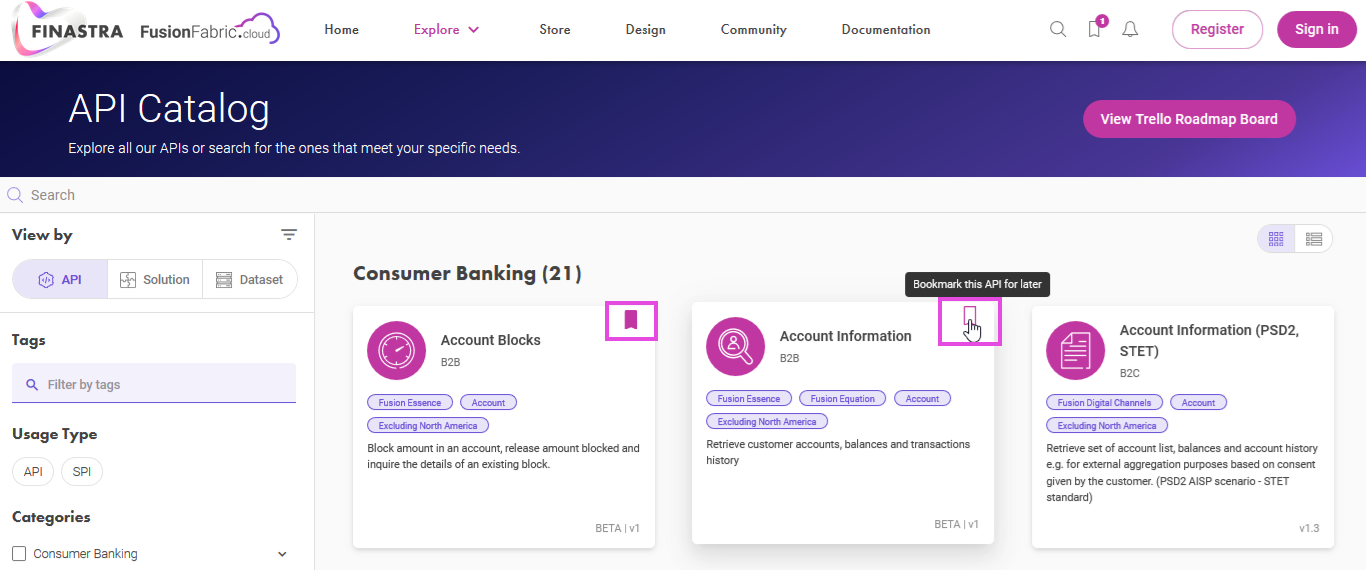The image size is (1366, 570).
Task: Switch to list view layout
Action: tap(1314, 239)
